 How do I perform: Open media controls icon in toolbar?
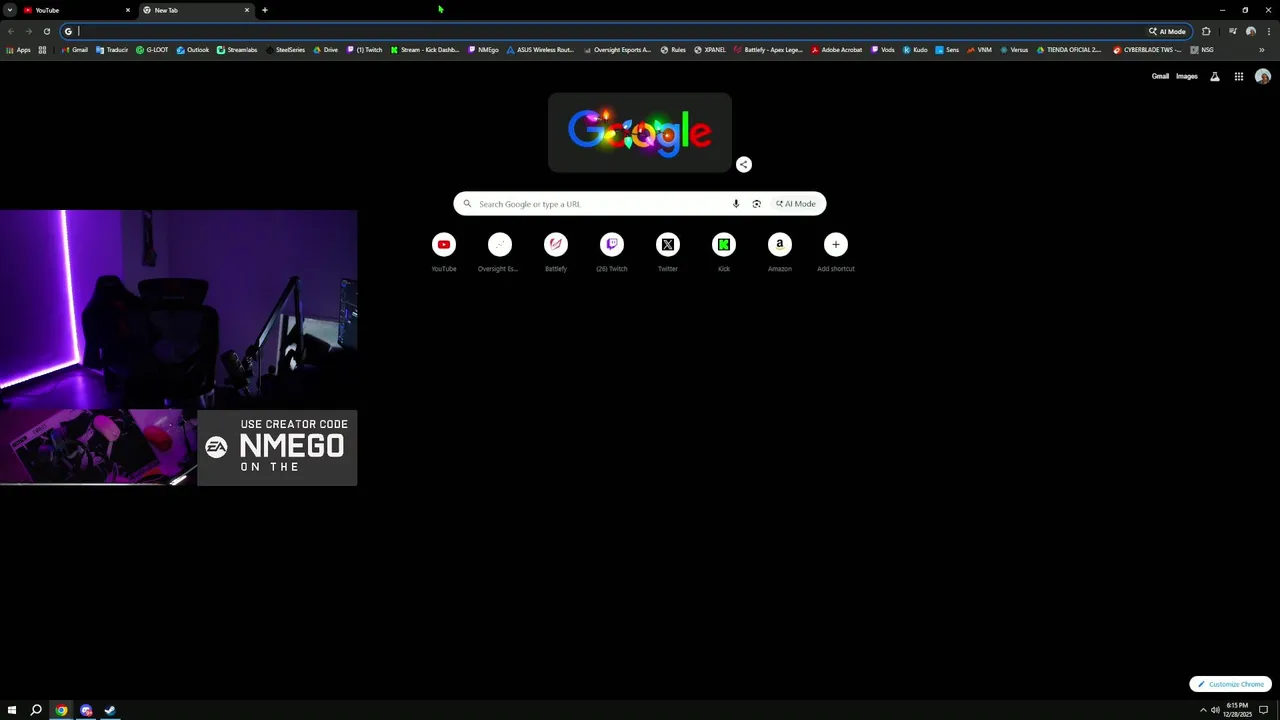pyautogui.click(x=1233, y=31)
